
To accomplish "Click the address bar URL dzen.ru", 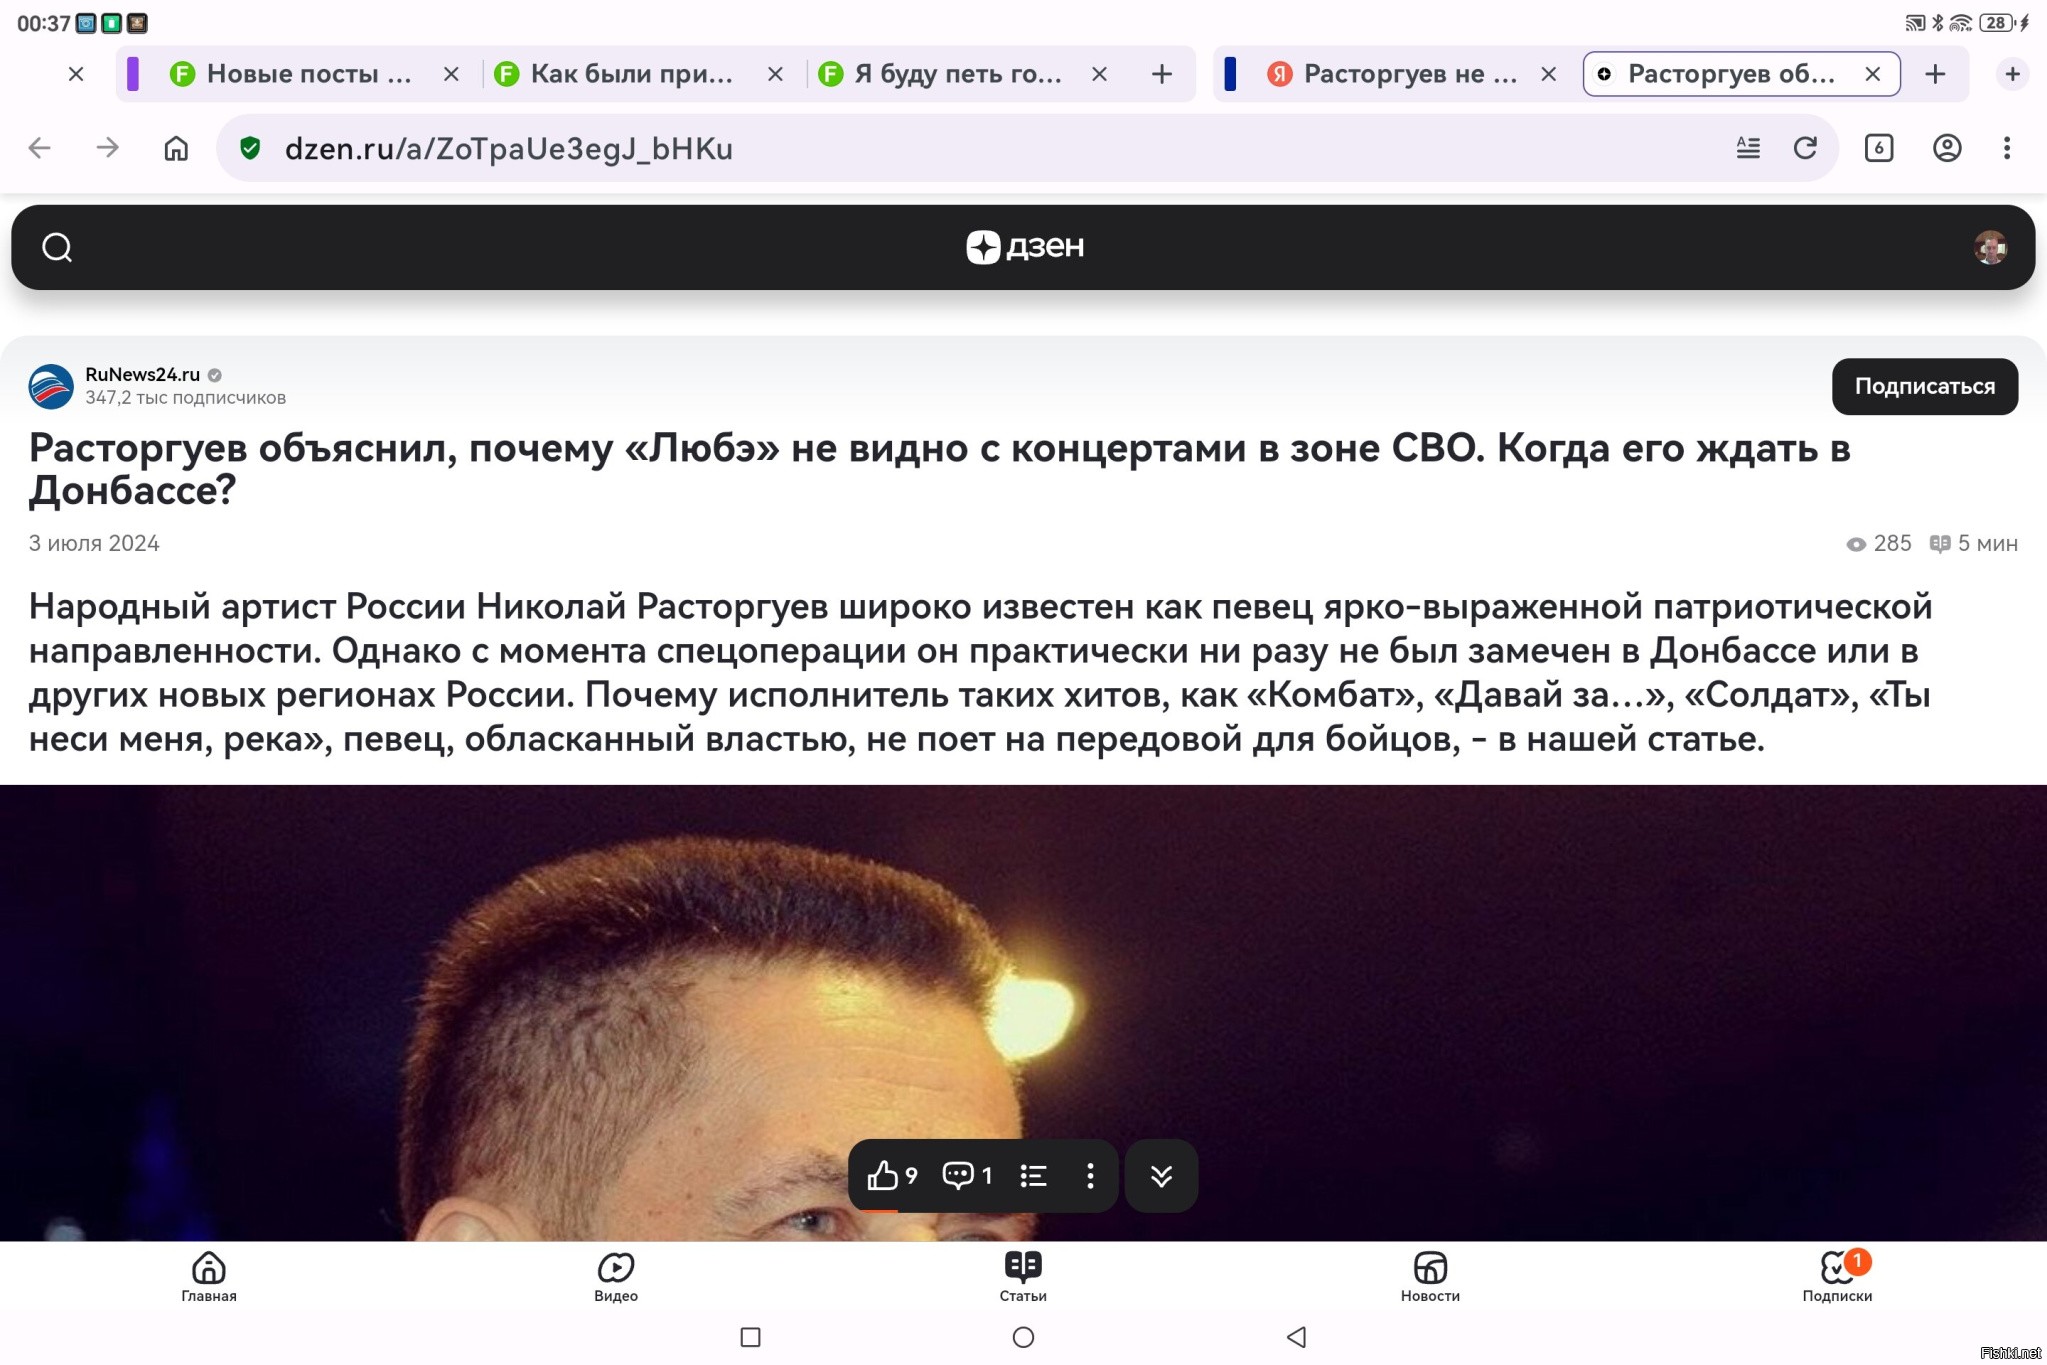I will (508, 148).
